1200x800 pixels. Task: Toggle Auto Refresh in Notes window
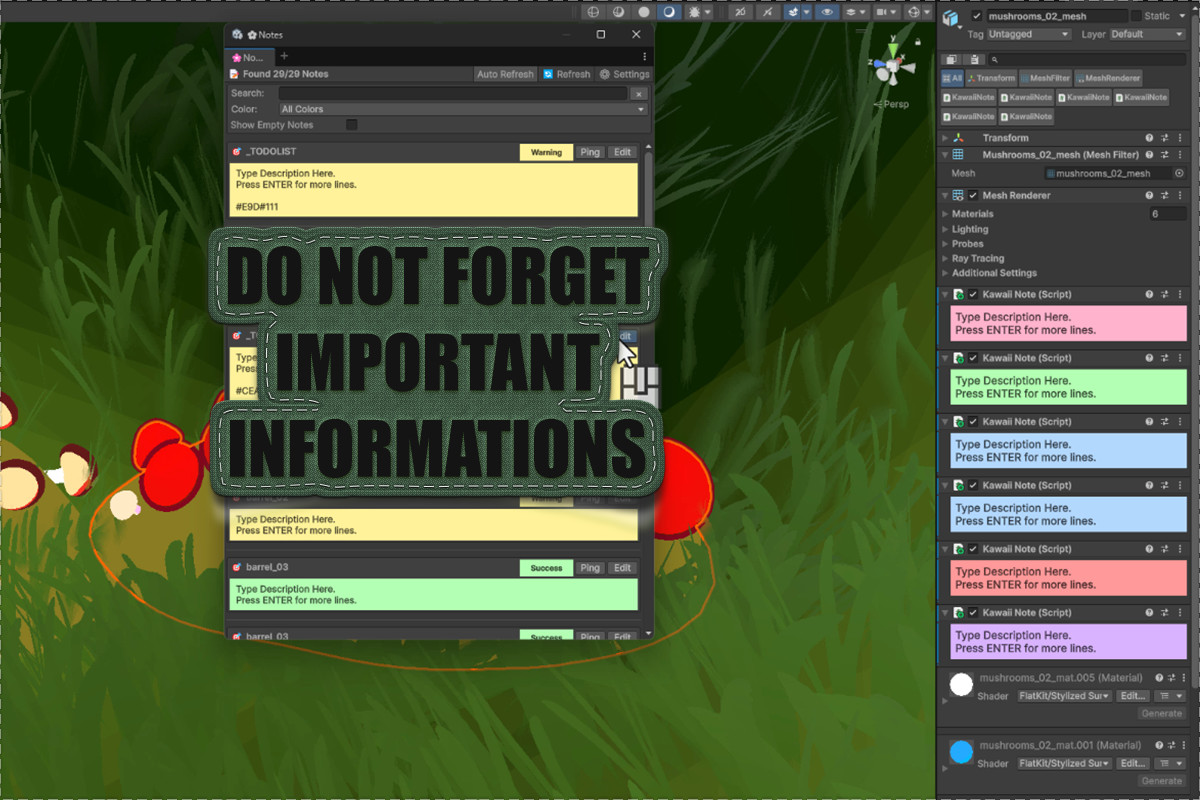pos(505,74)
